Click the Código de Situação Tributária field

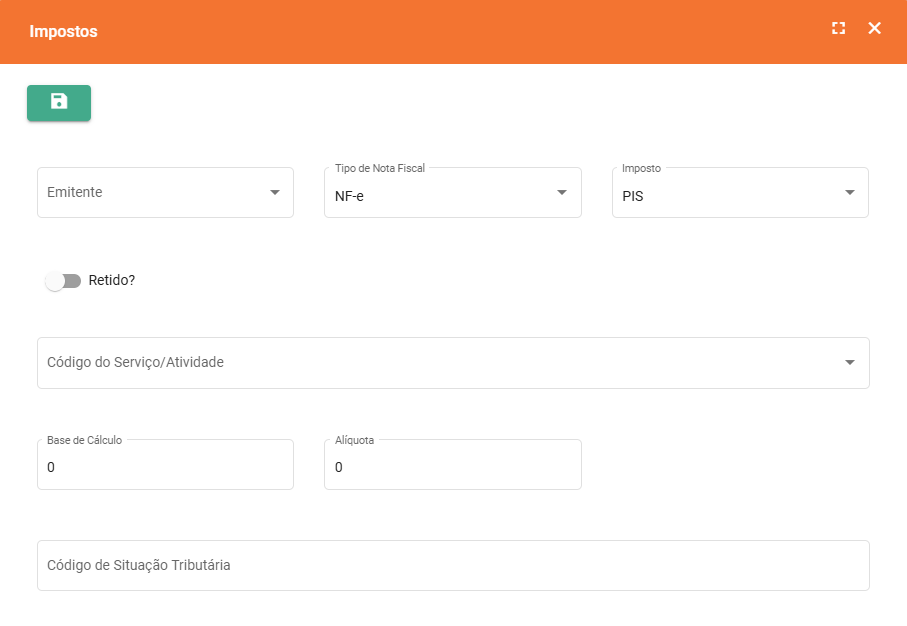point(452,565)
